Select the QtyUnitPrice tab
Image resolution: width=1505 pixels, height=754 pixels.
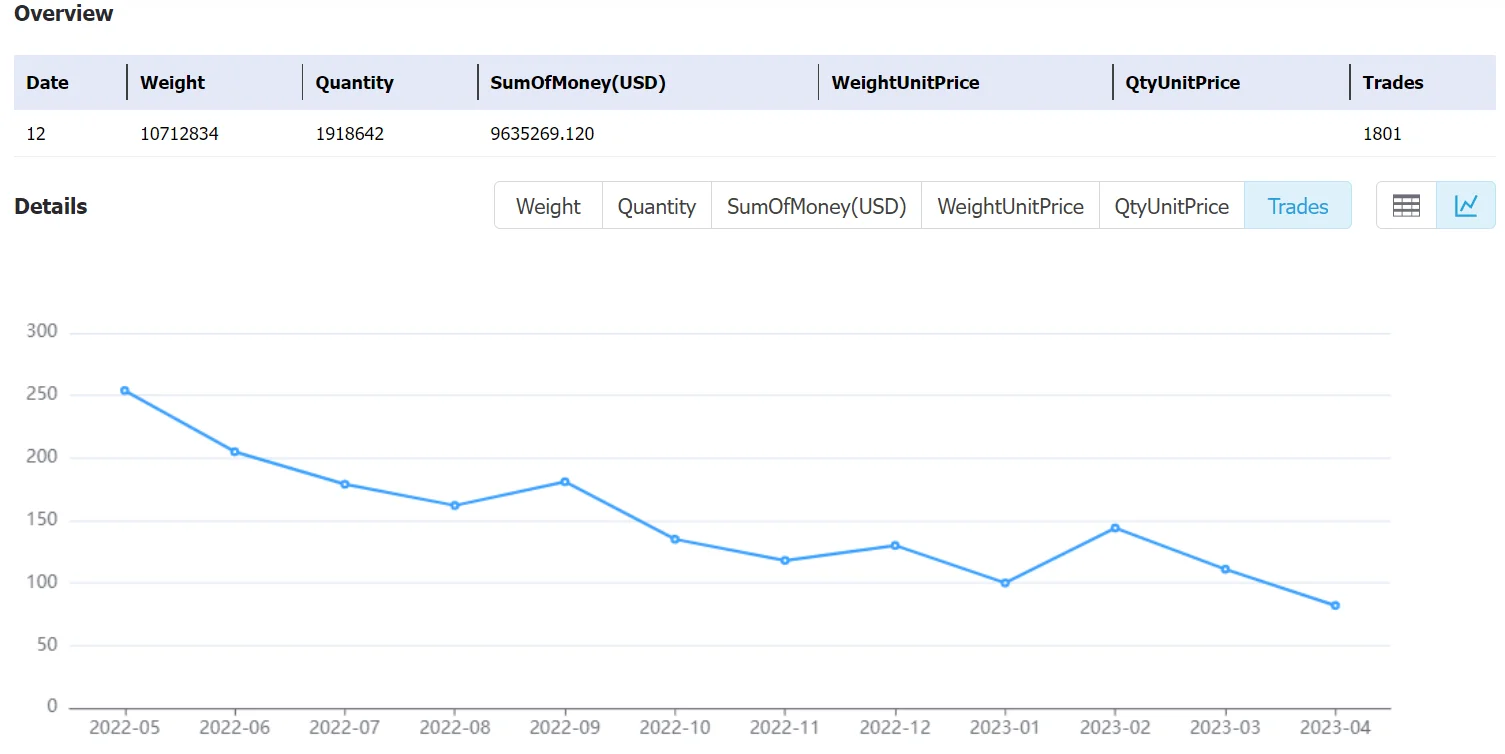pyautogui.click(x=1172, y=206)
